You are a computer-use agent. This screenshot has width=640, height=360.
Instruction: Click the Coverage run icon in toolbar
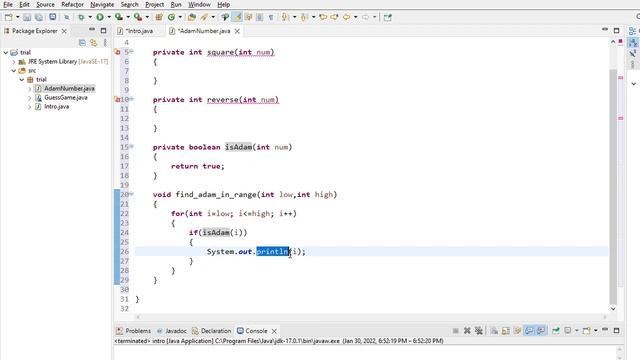[x=119, y=17]
